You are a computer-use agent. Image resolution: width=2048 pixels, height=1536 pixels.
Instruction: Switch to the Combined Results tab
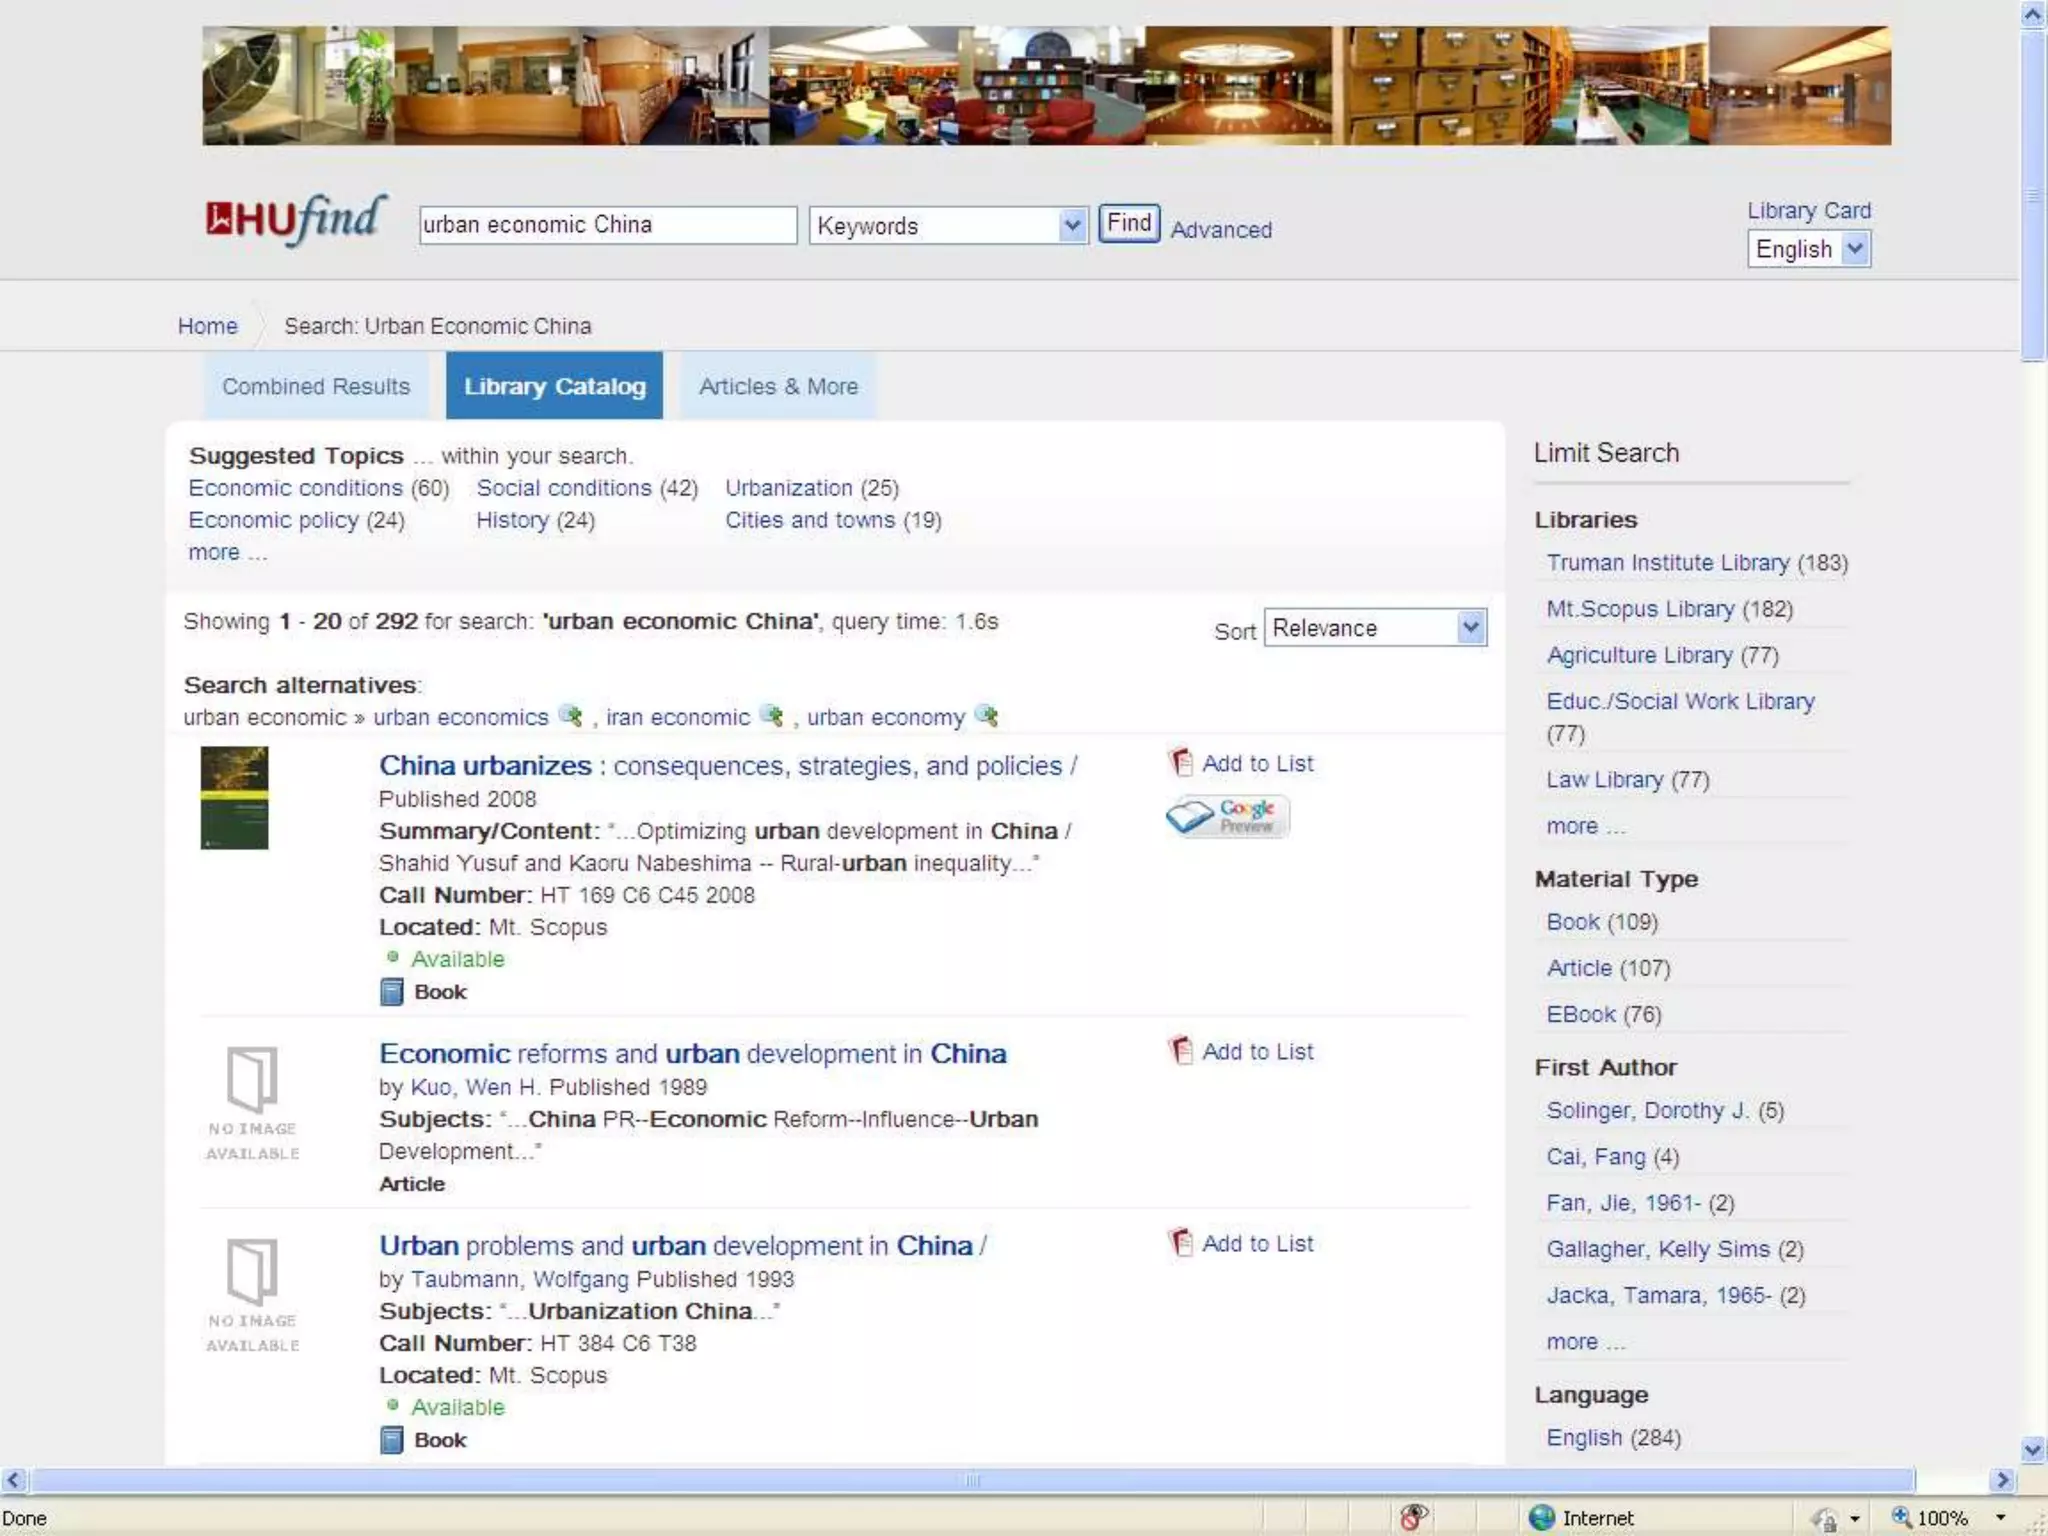[316, 386]
